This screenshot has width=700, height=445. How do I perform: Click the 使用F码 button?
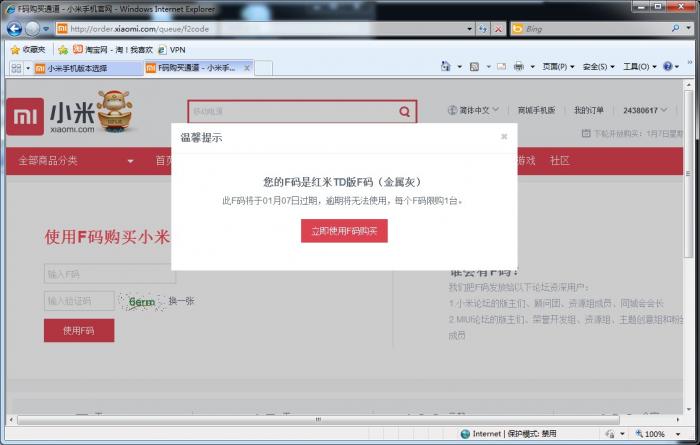coord(79,330)
